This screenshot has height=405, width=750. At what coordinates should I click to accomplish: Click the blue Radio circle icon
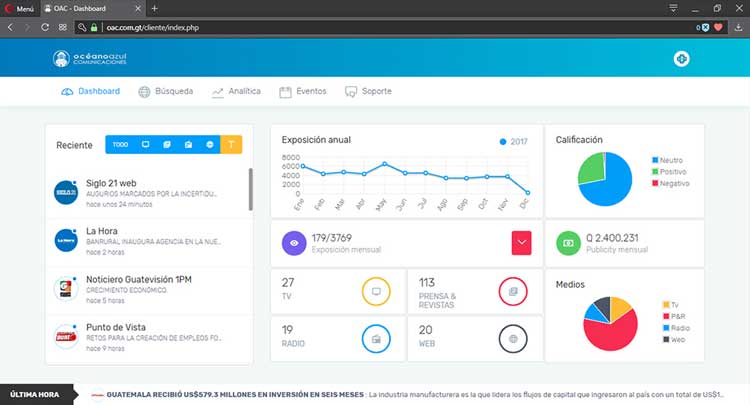click(376, 340)
